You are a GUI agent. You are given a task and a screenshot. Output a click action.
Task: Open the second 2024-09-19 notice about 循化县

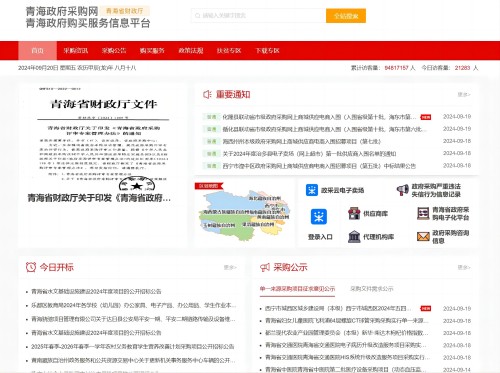coord(324,129)
